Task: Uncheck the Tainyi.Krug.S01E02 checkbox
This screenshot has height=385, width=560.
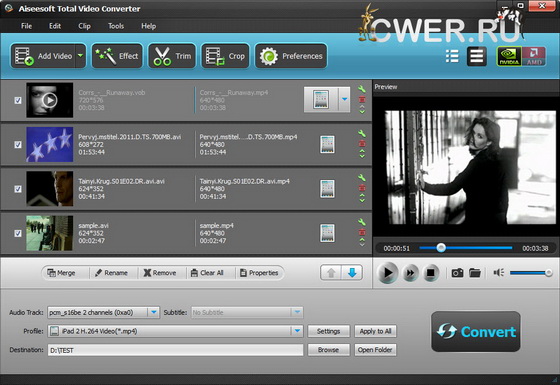Action: (18, 189)
